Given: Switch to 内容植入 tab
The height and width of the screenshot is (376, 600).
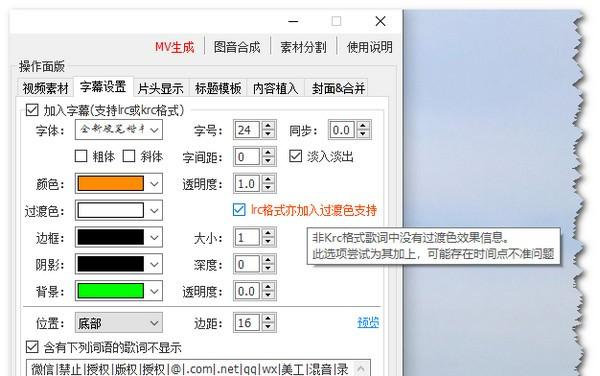Looking at the screenshot, I should click(x=276, y=88).
